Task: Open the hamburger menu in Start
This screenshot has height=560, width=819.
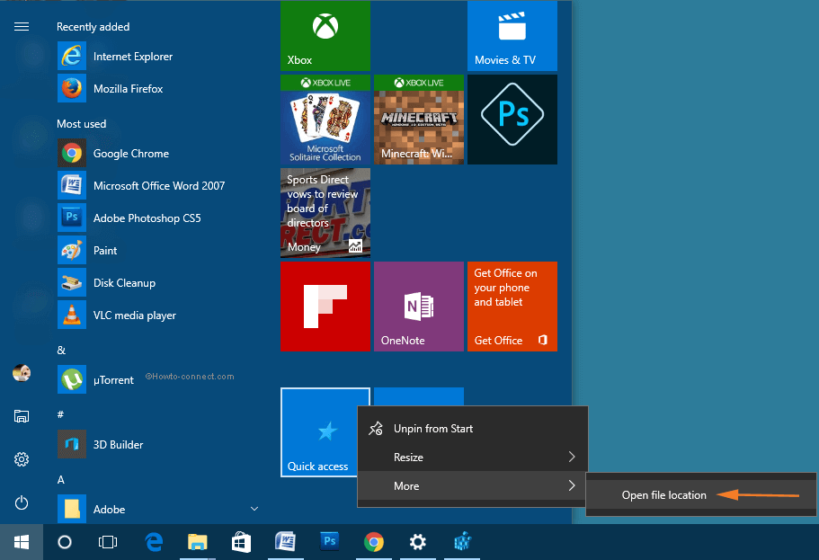Action: pos(21,27)
